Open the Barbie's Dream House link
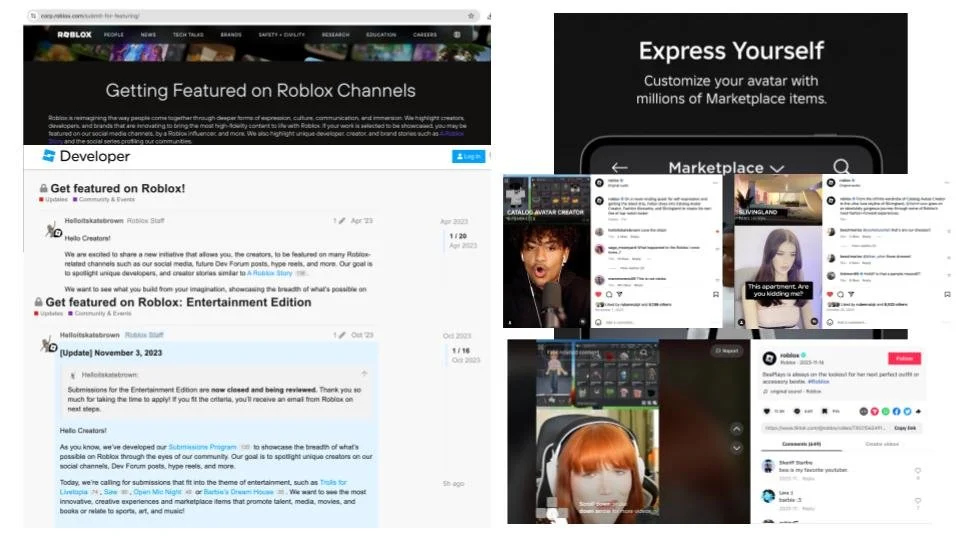 (238, 492)
